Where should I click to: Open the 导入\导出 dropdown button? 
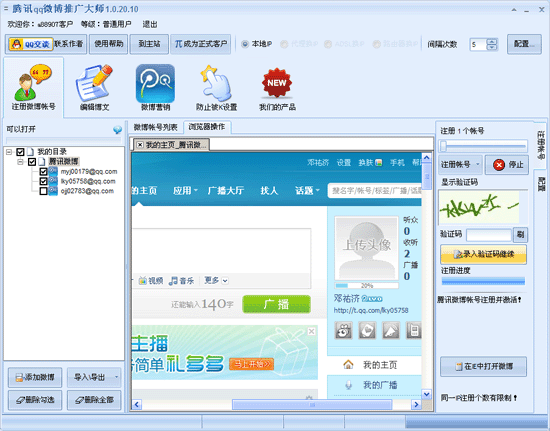click(94, 377)
